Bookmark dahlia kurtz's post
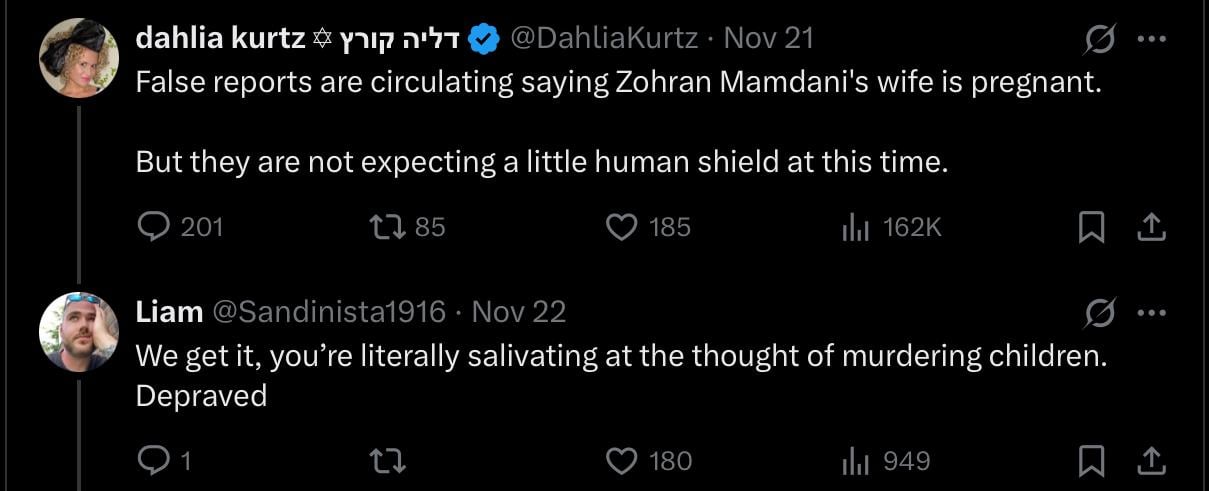Image resolution: width=1209 pixels, height=491 pixels. click(x=1089, y=228)
